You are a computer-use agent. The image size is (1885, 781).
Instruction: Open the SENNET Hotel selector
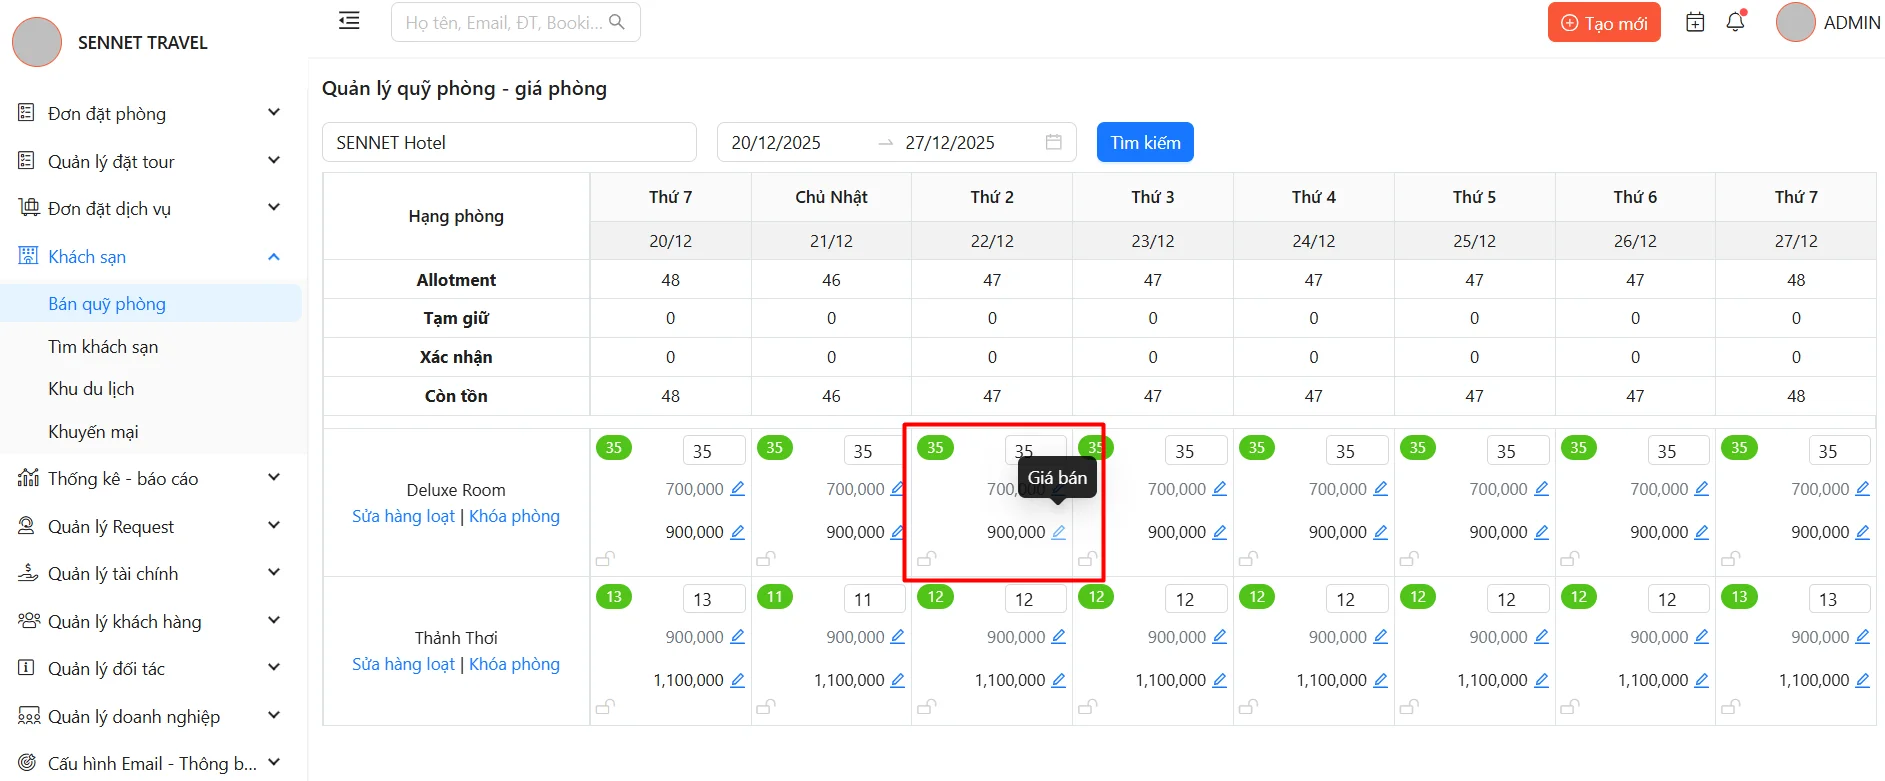click(x=508, y=142)
